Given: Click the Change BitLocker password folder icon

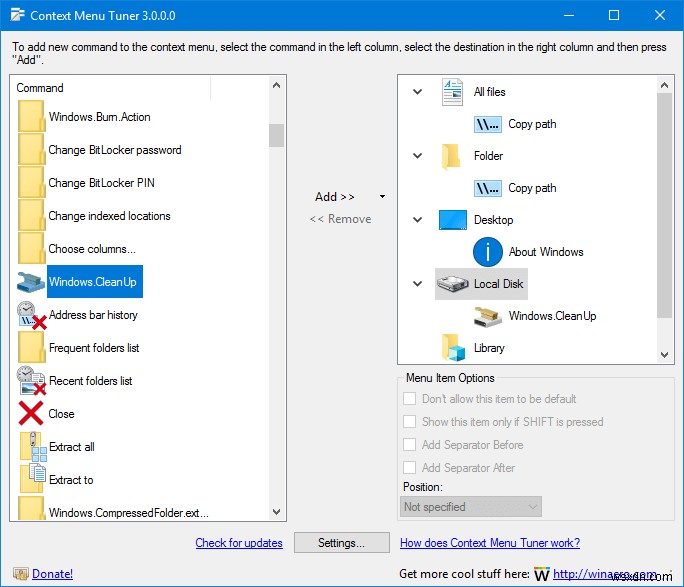Looking at the screenshot, I should (31, 150).
